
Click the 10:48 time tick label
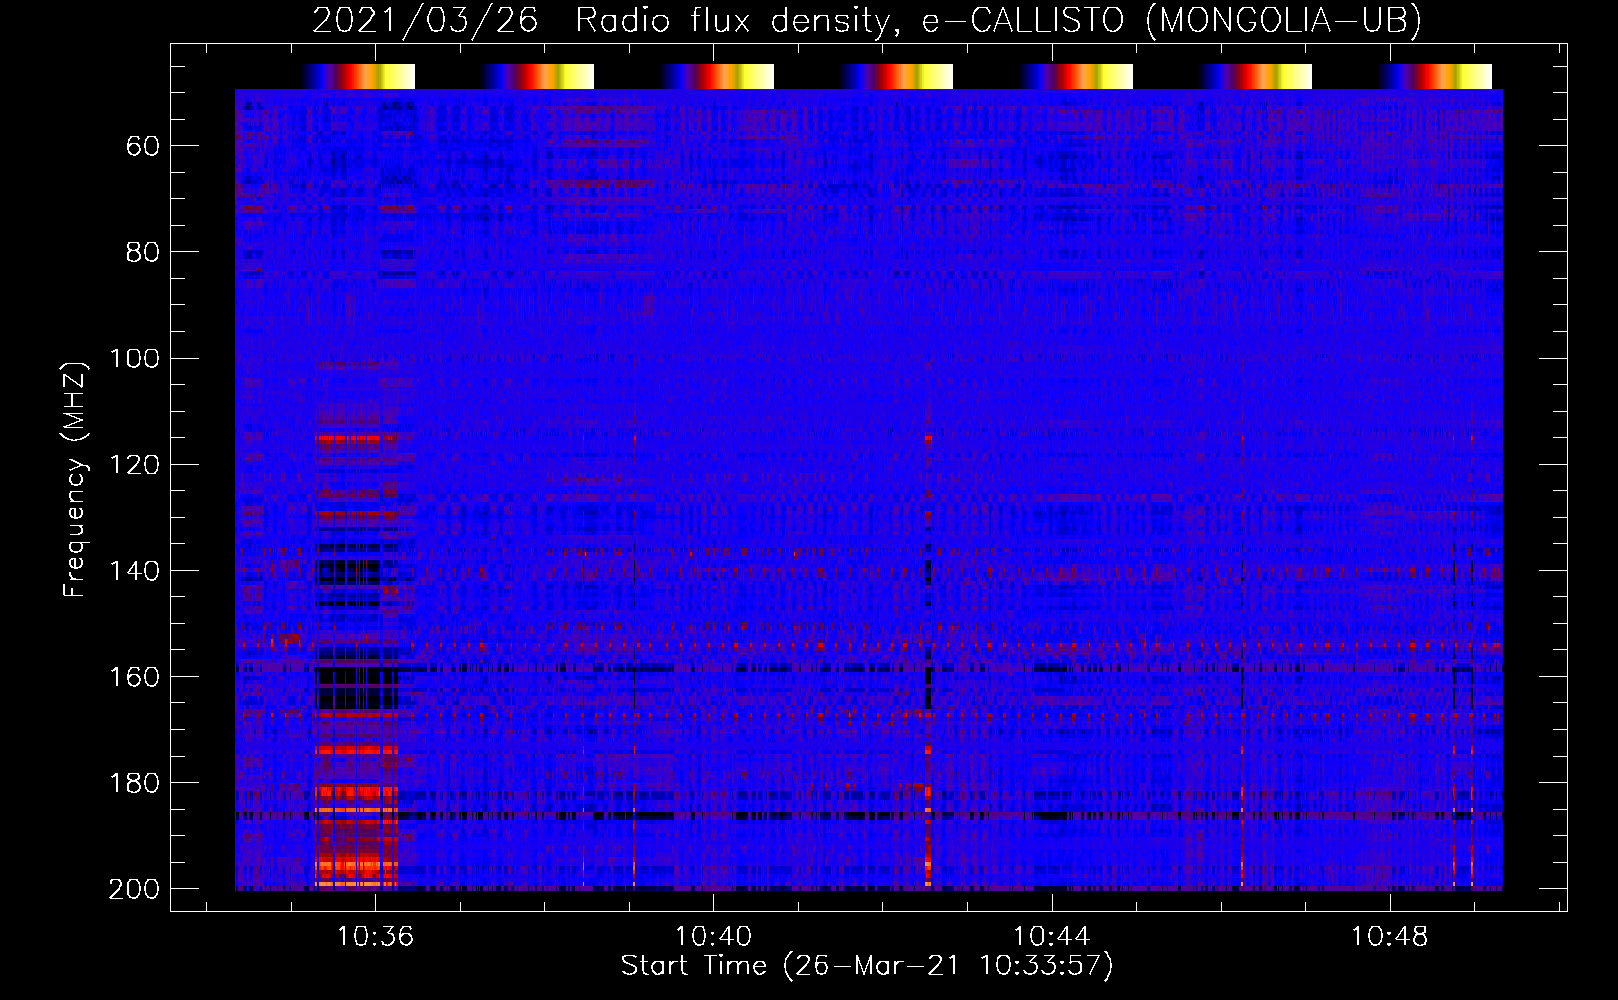click(x=1389, y=937)
